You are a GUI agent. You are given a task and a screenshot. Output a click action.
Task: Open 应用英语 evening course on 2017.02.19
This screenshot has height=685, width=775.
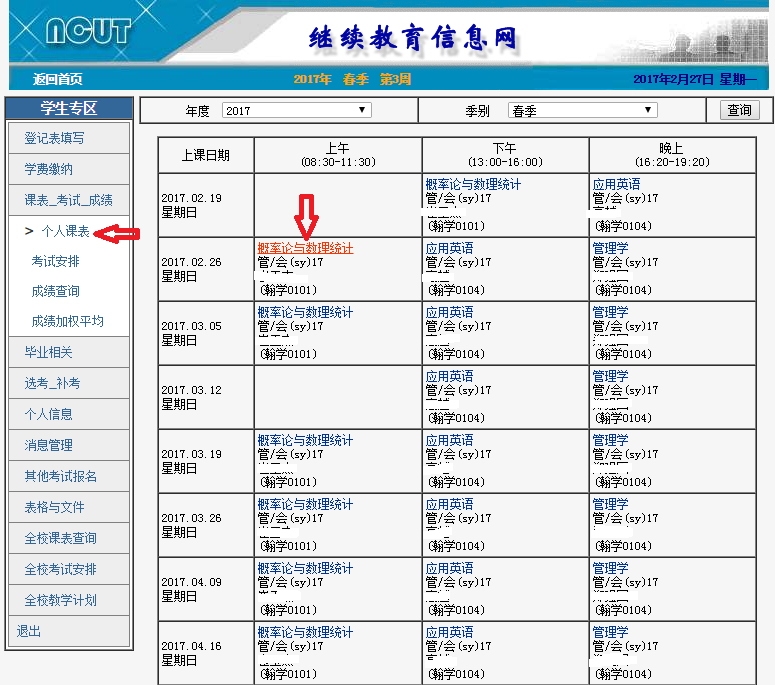(616, 184)
